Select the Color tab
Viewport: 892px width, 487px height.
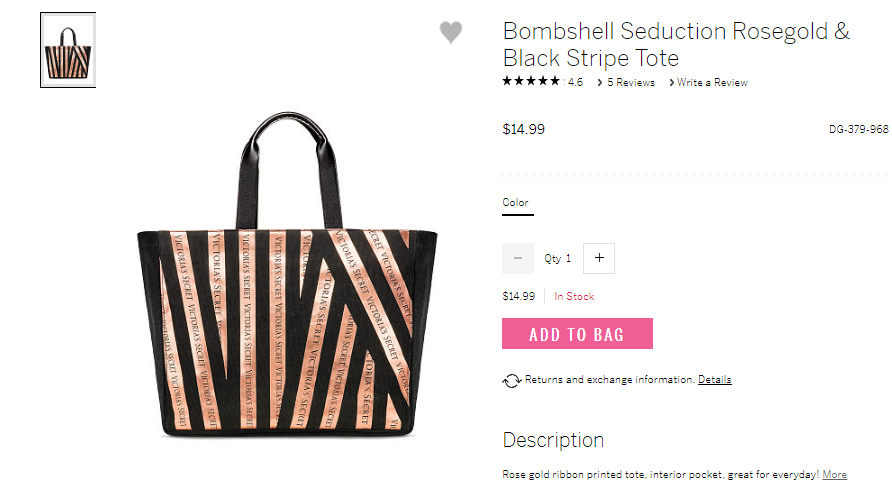[515, 203]
